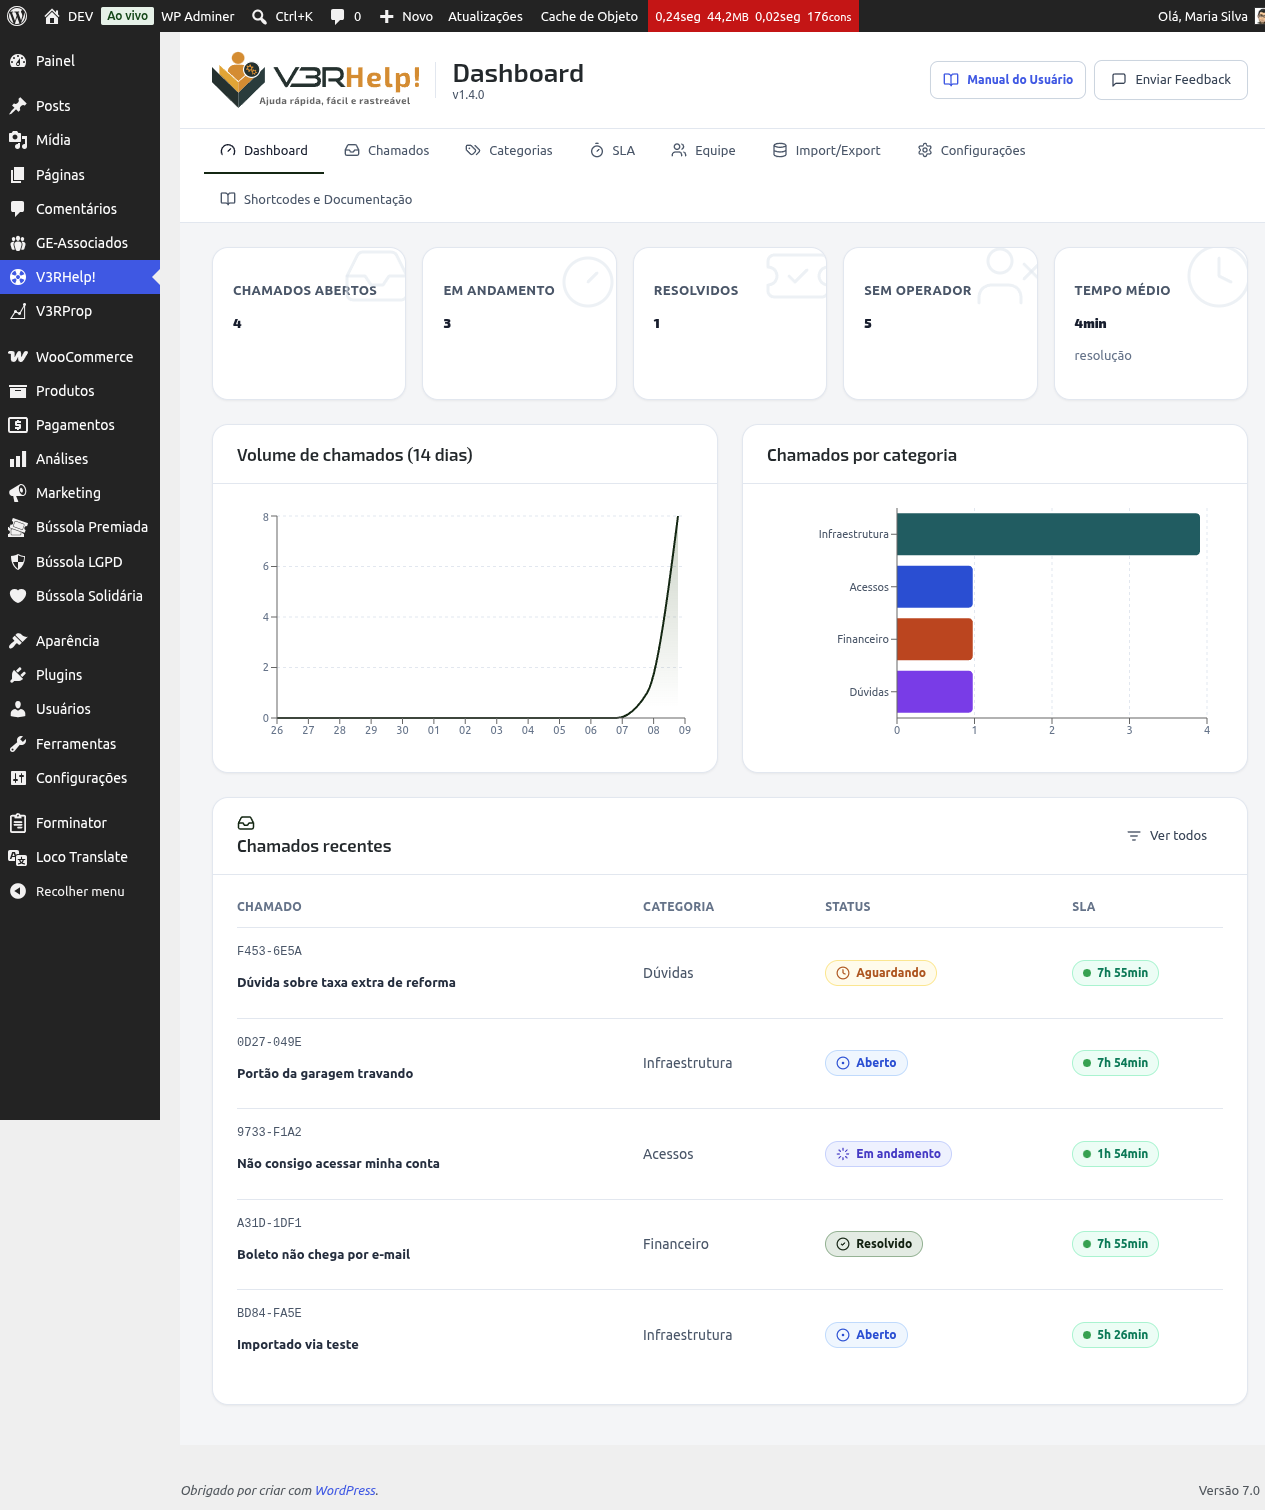
Task: Click the V3RHelp! logo
Action: pyautogui.click(x=316, y=79)
